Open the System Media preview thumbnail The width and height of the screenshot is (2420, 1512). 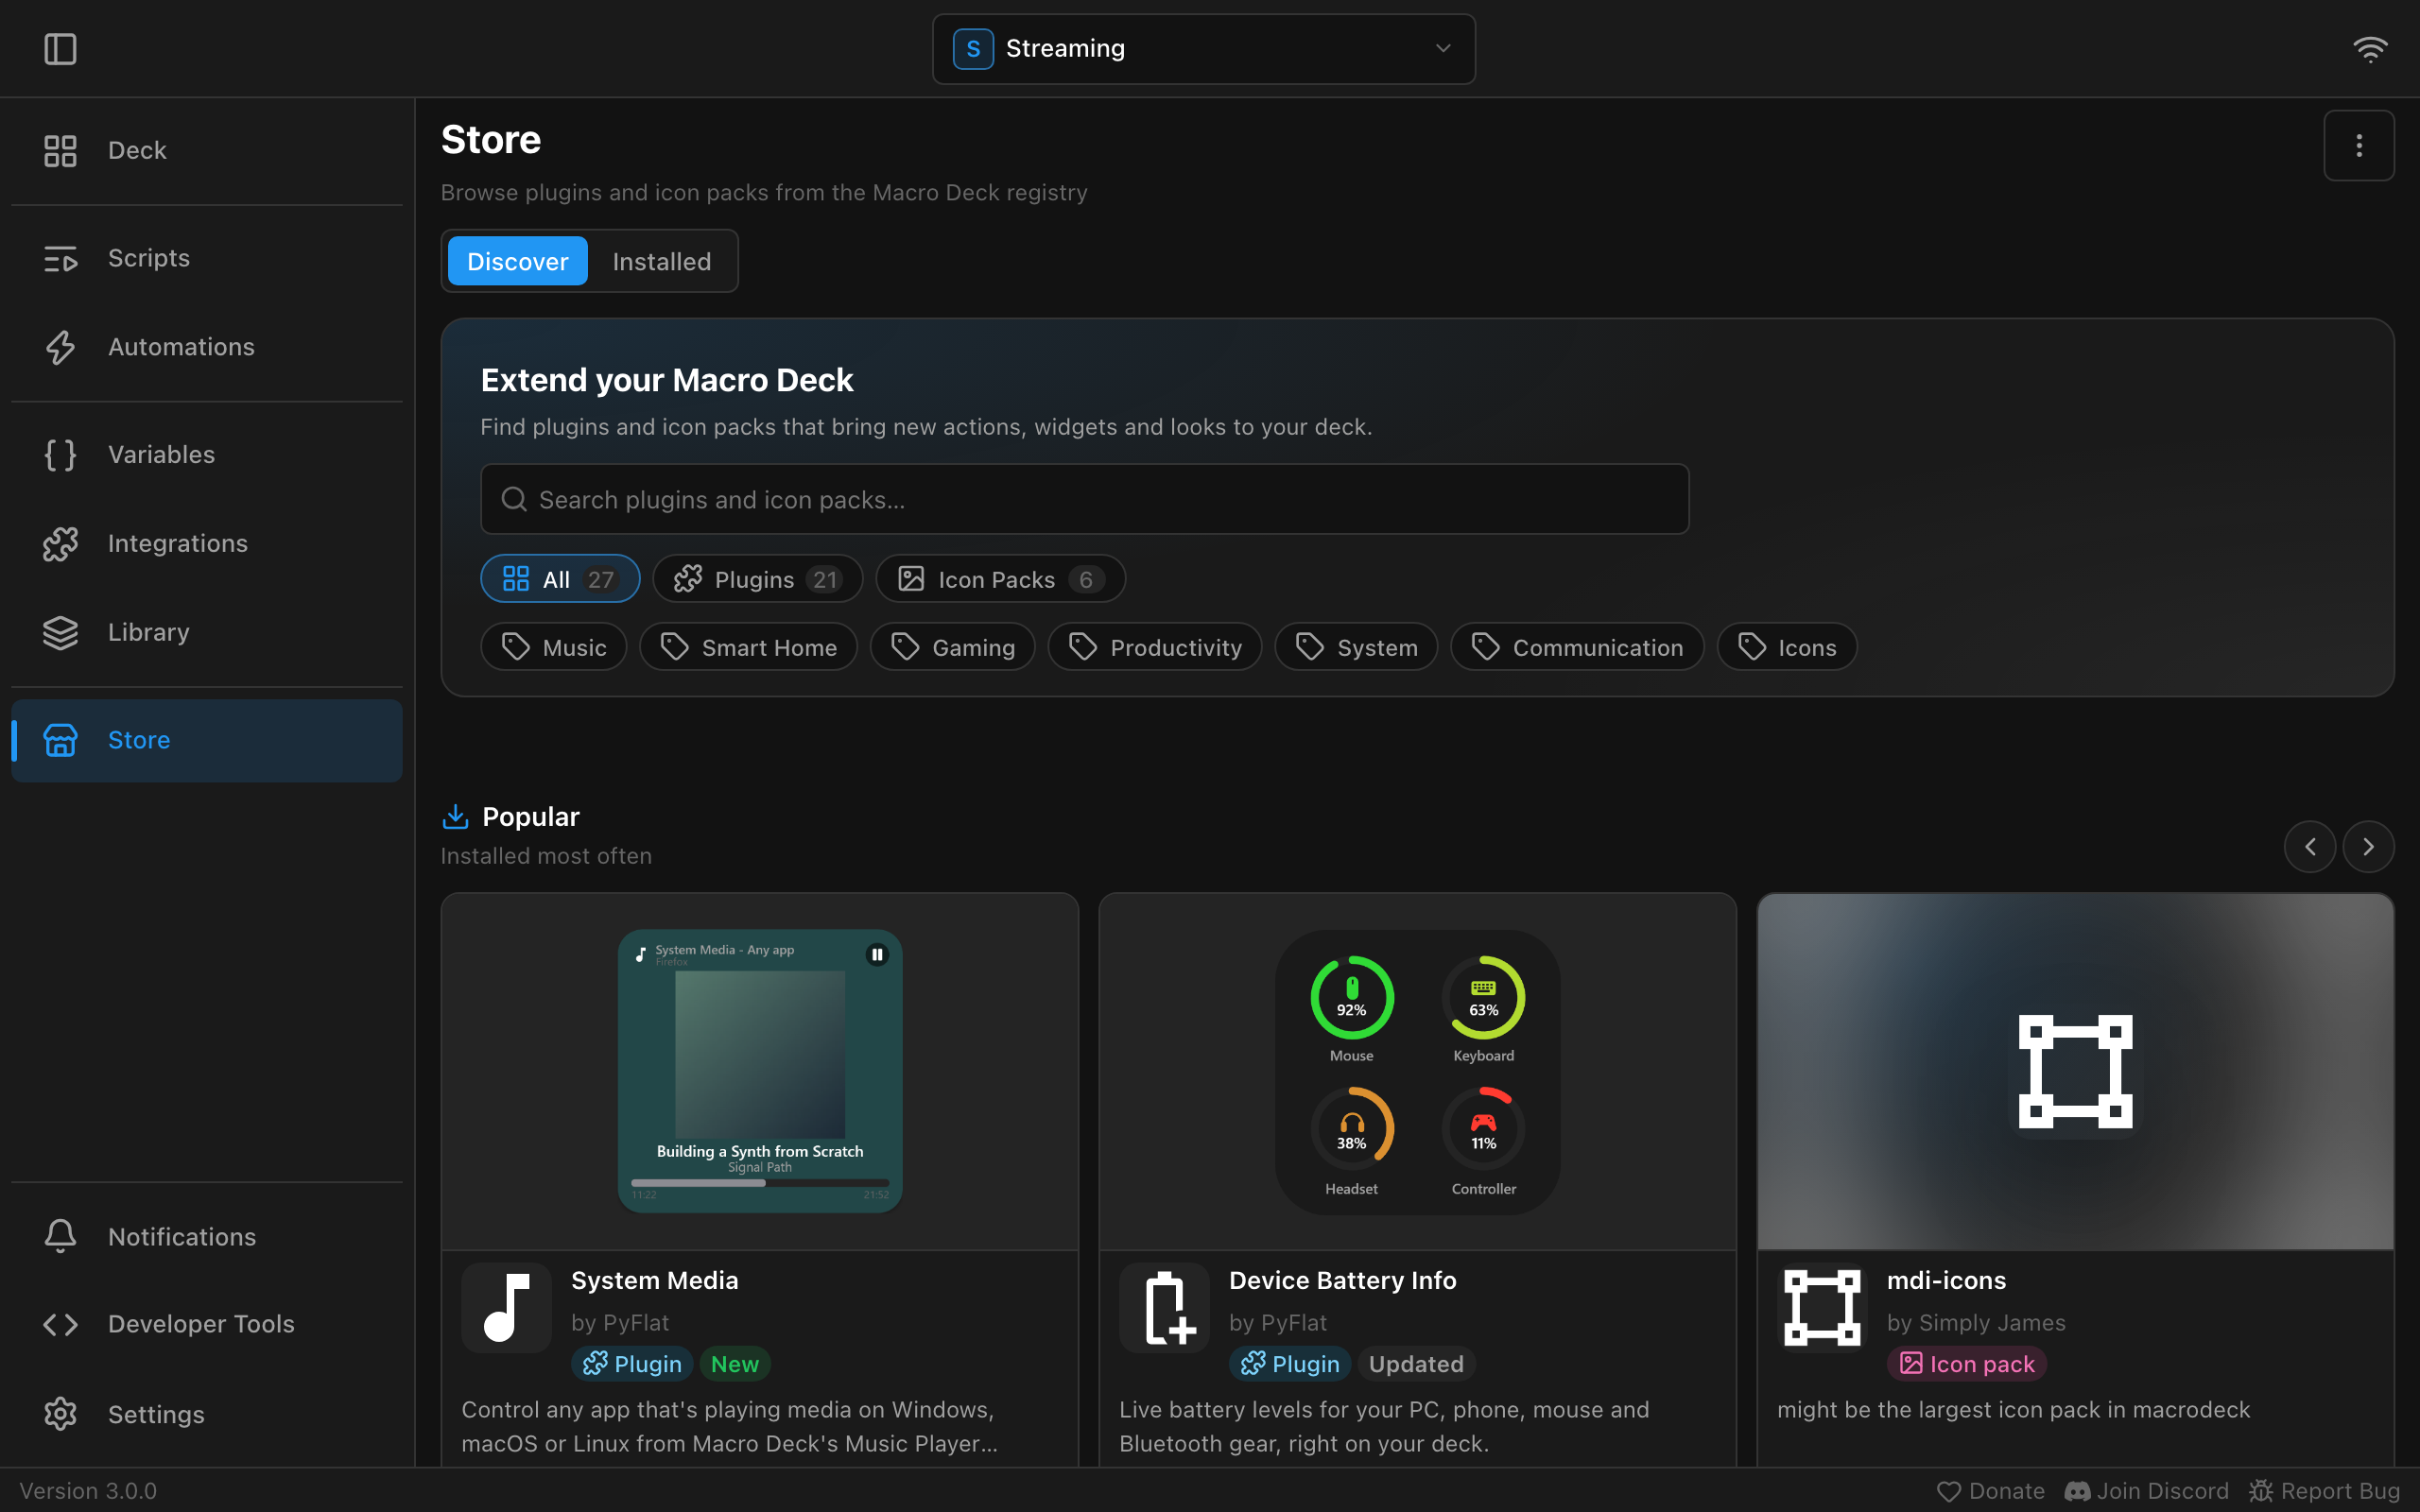pyautogui.click(x=760, y=1071)
